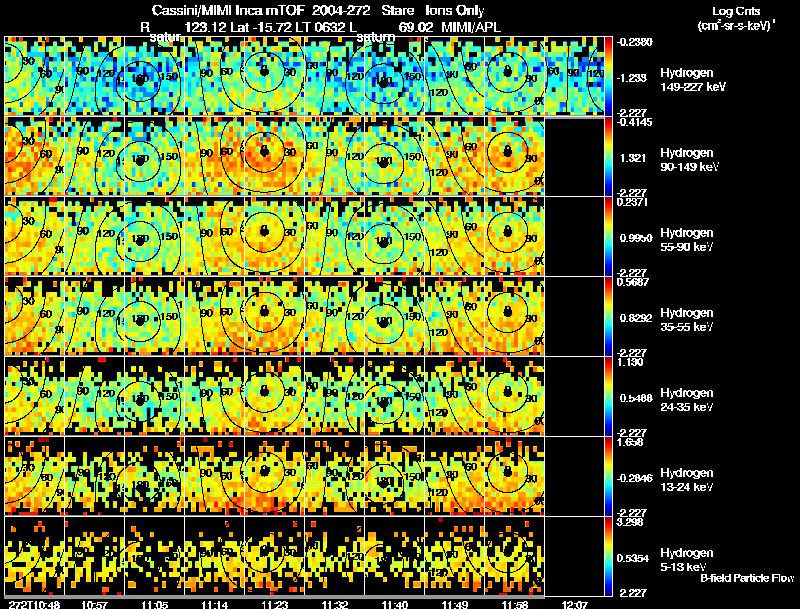Open the 90-149 keV panel at 10:57
Viewport: 800px width, 609px height.
(95, 157)
